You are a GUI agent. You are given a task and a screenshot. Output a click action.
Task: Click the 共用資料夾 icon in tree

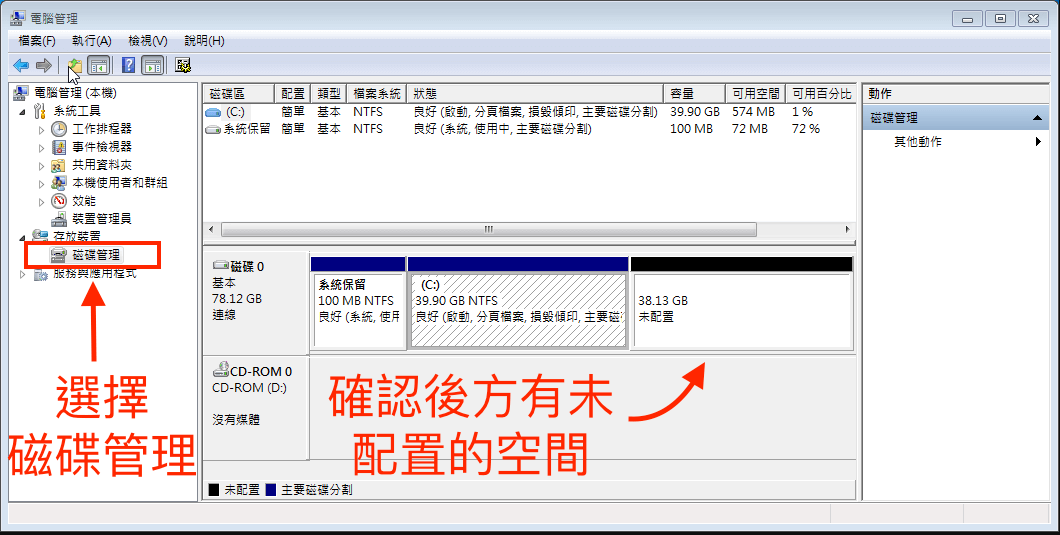click(x=59, y=165)
